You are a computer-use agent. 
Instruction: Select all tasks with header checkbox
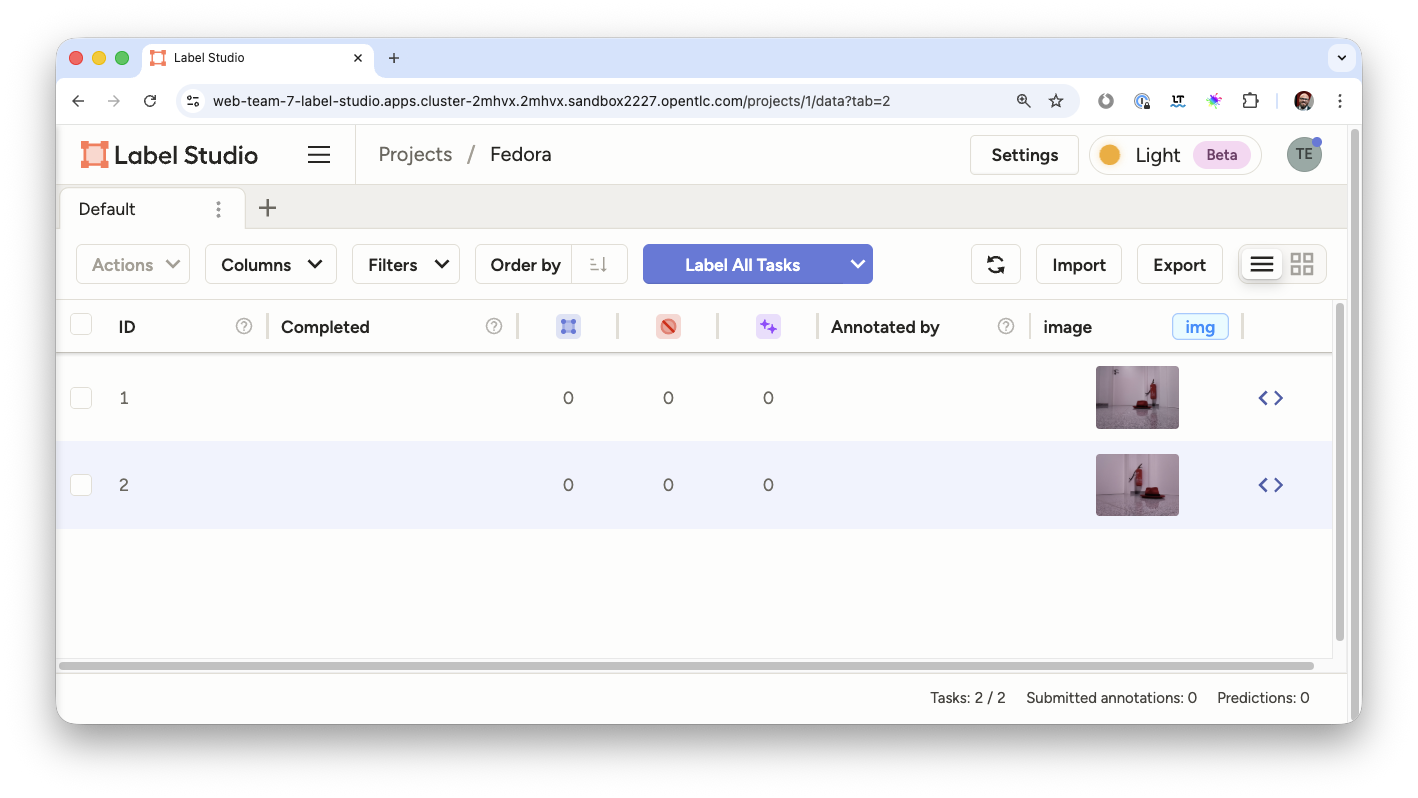[81, 325]
